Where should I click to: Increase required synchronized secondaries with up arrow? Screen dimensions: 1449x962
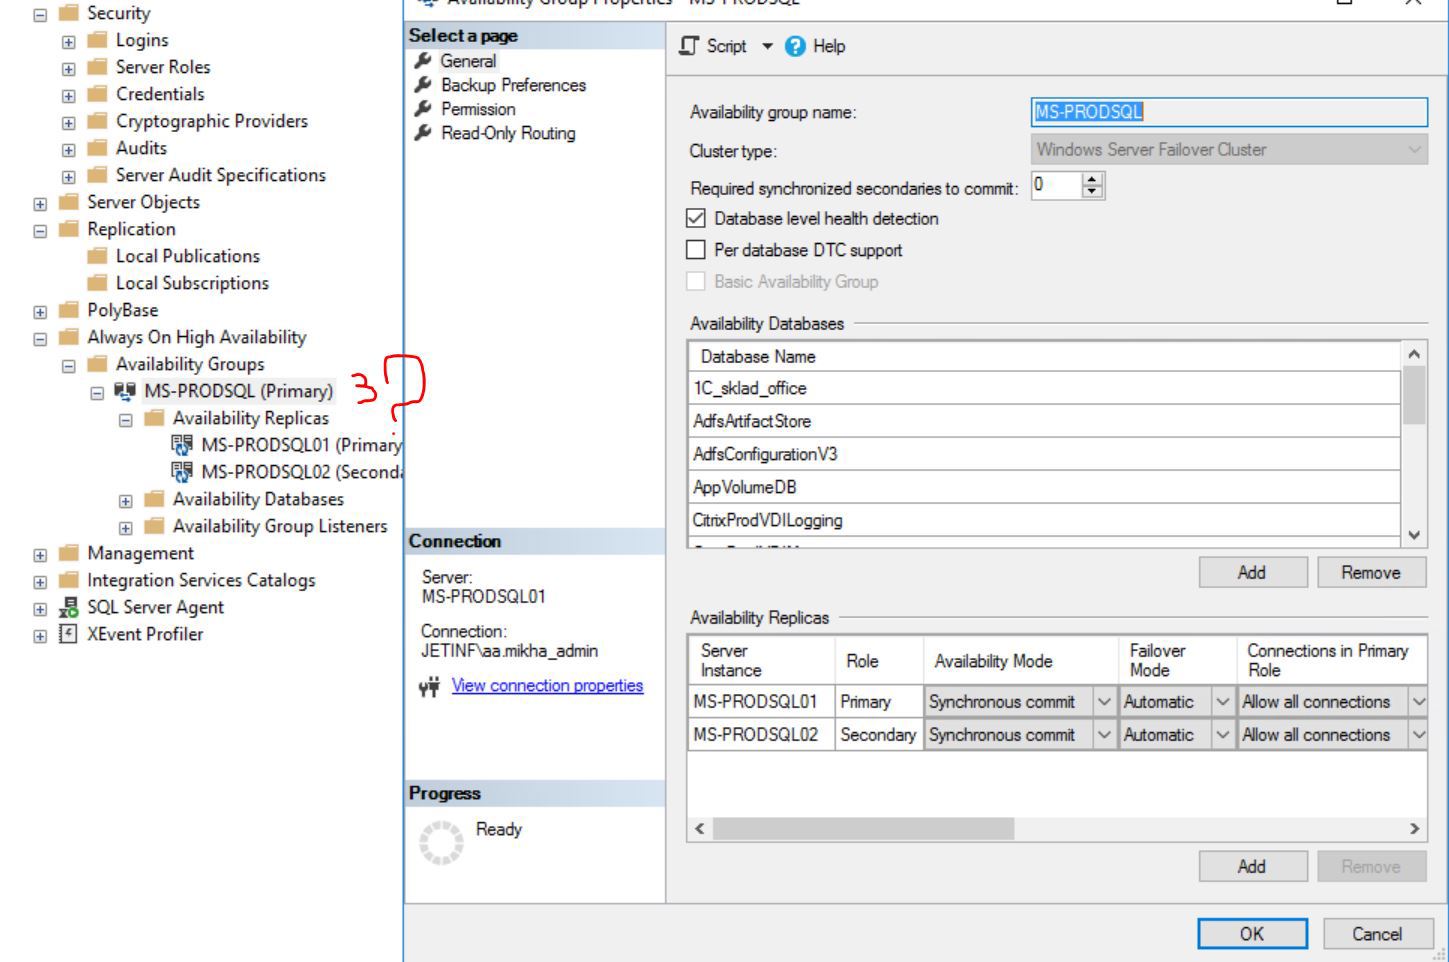(1091, 180)
